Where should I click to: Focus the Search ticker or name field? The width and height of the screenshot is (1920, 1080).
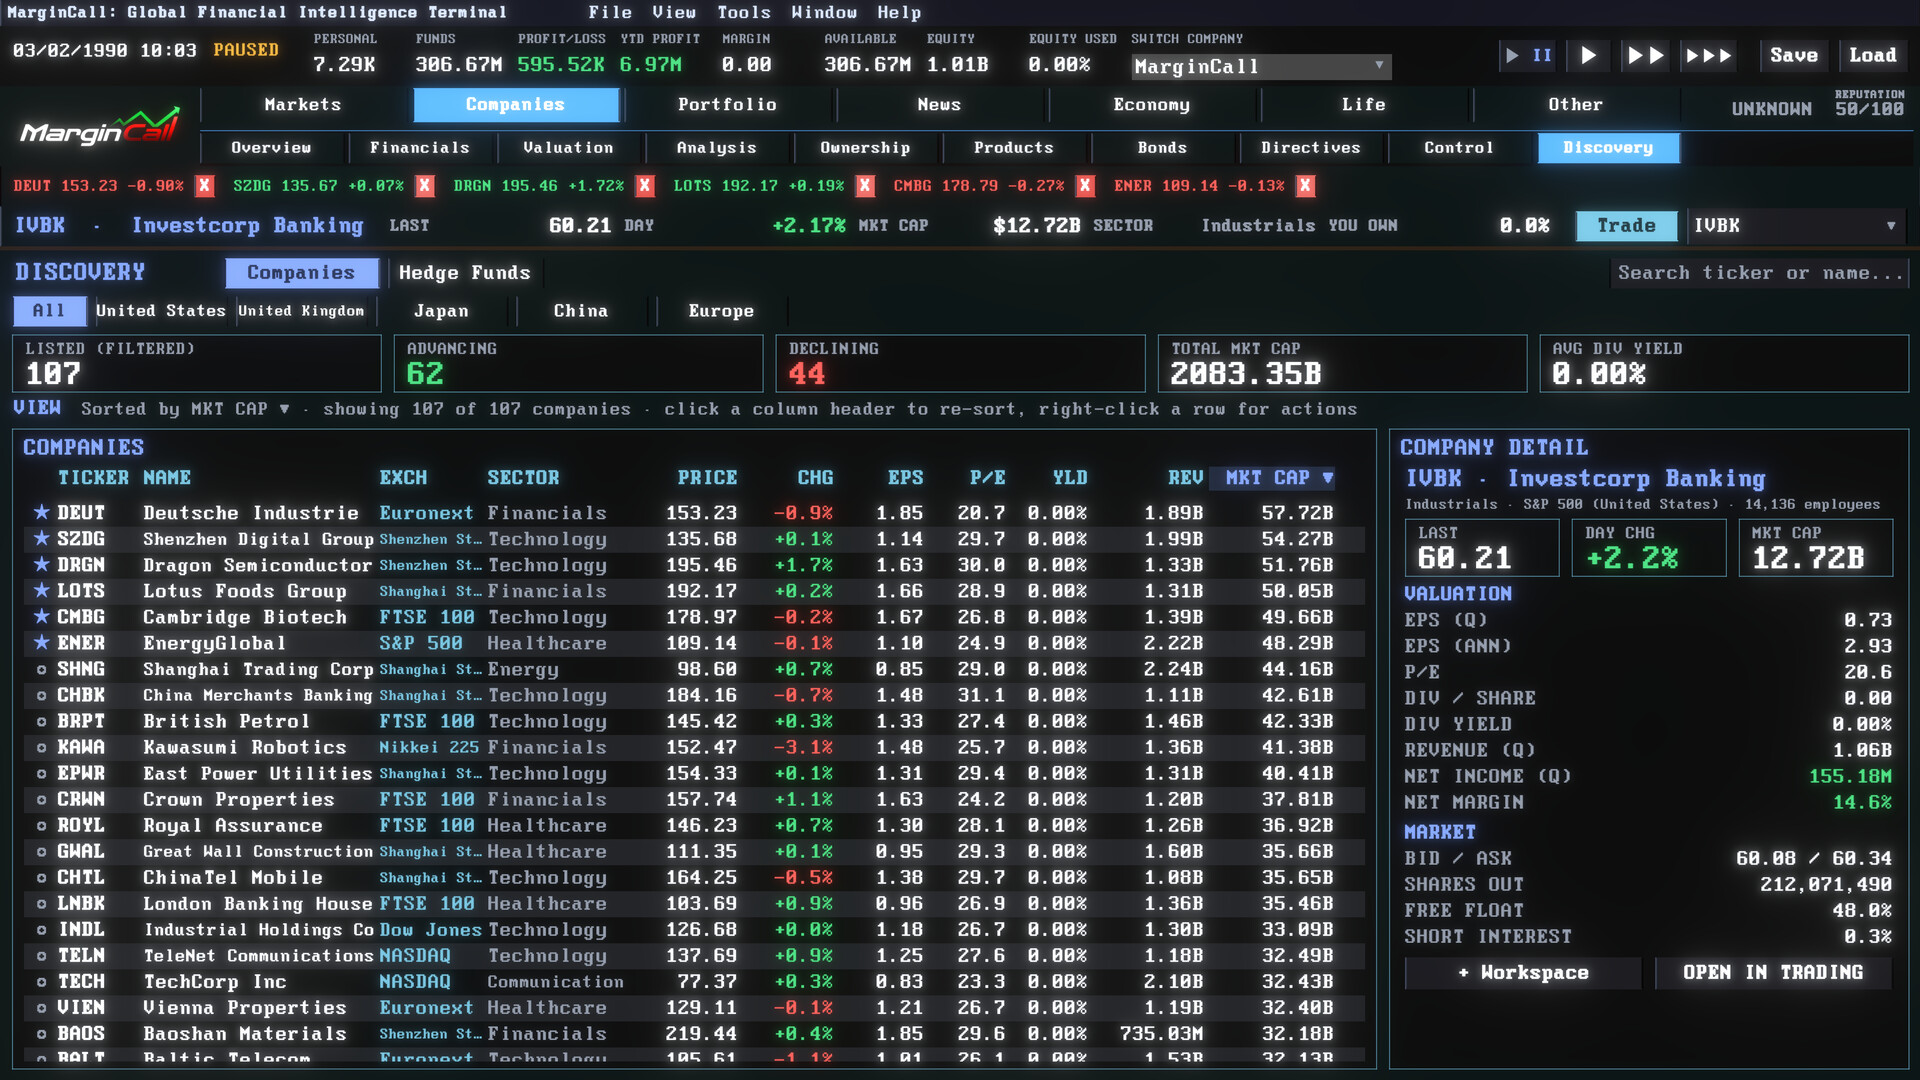[x=1759, y=273]
